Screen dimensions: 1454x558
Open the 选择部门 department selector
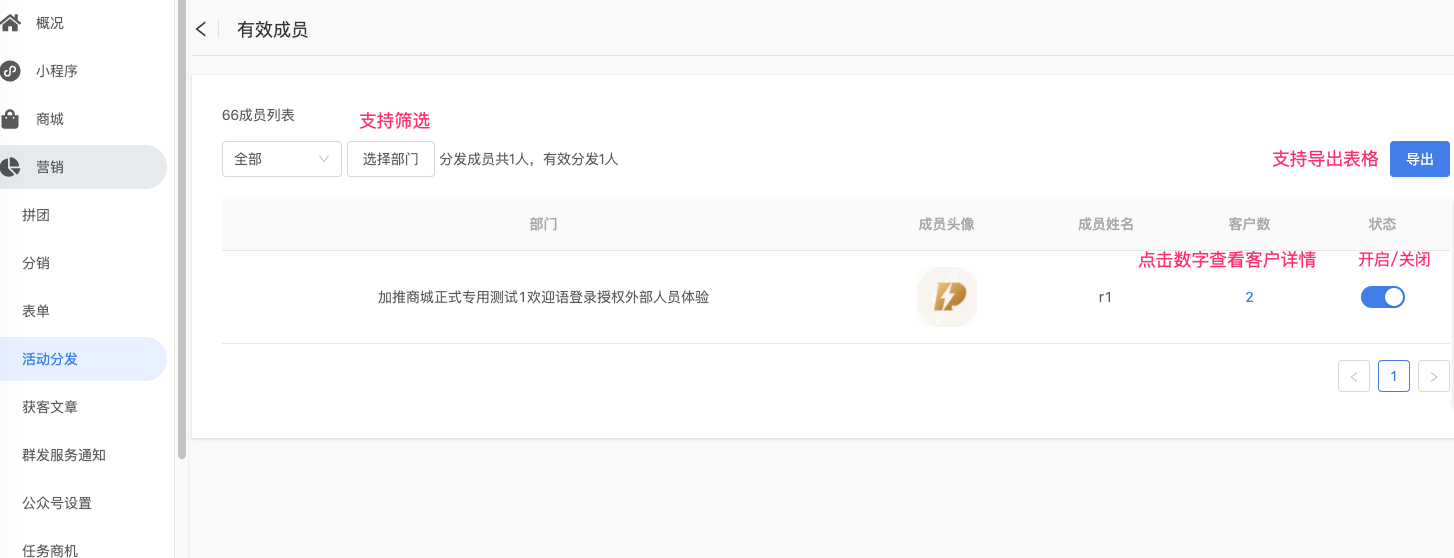[x=391, y=159]
